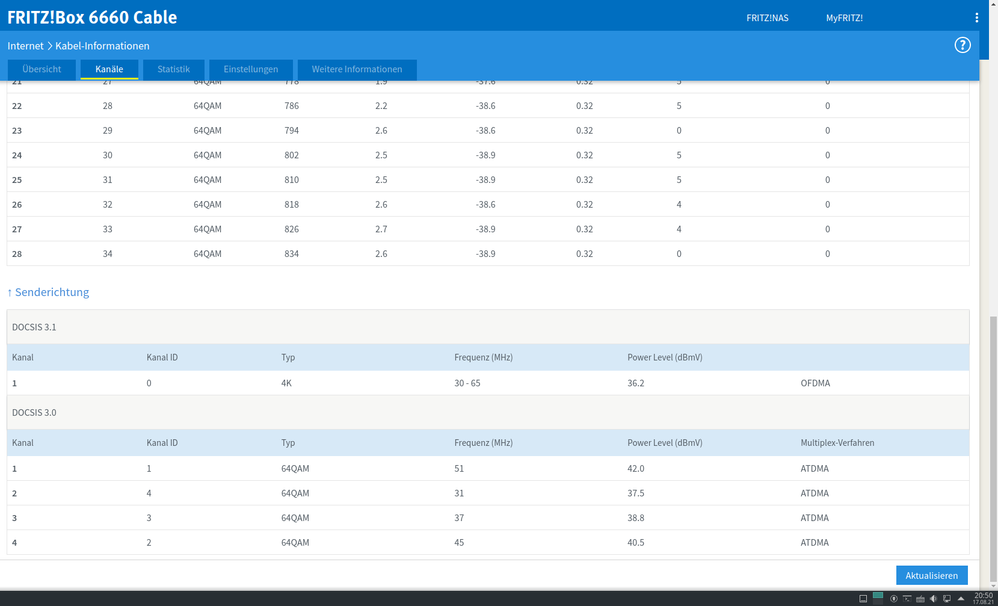Open the Weitere Informationen tab
Screen dimensions: 998x606
(x=357, y=69)
